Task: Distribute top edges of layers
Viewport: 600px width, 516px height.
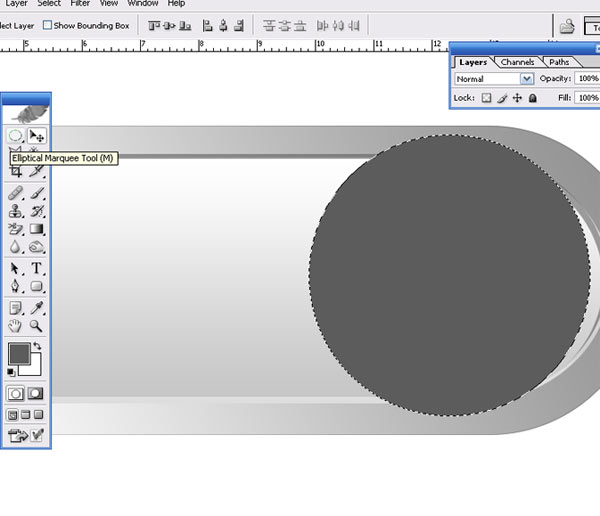Action: tap(269, 26)
